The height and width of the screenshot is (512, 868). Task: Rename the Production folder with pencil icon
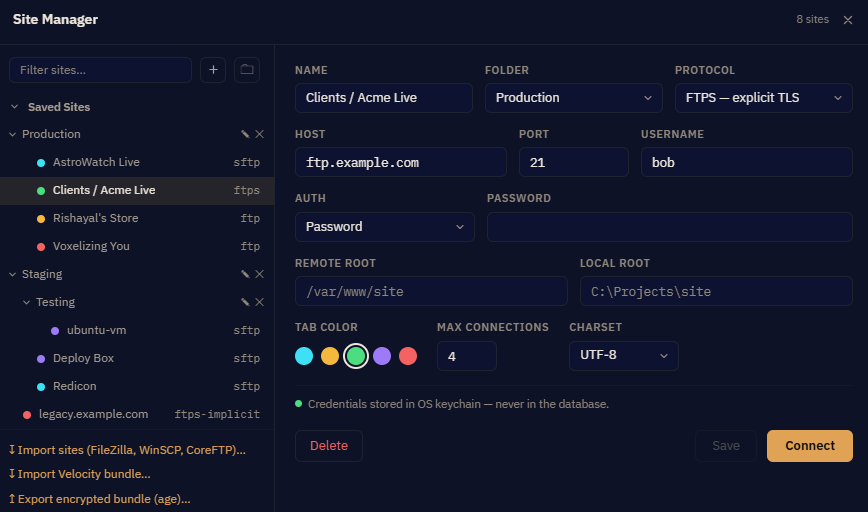coord(245,134)
